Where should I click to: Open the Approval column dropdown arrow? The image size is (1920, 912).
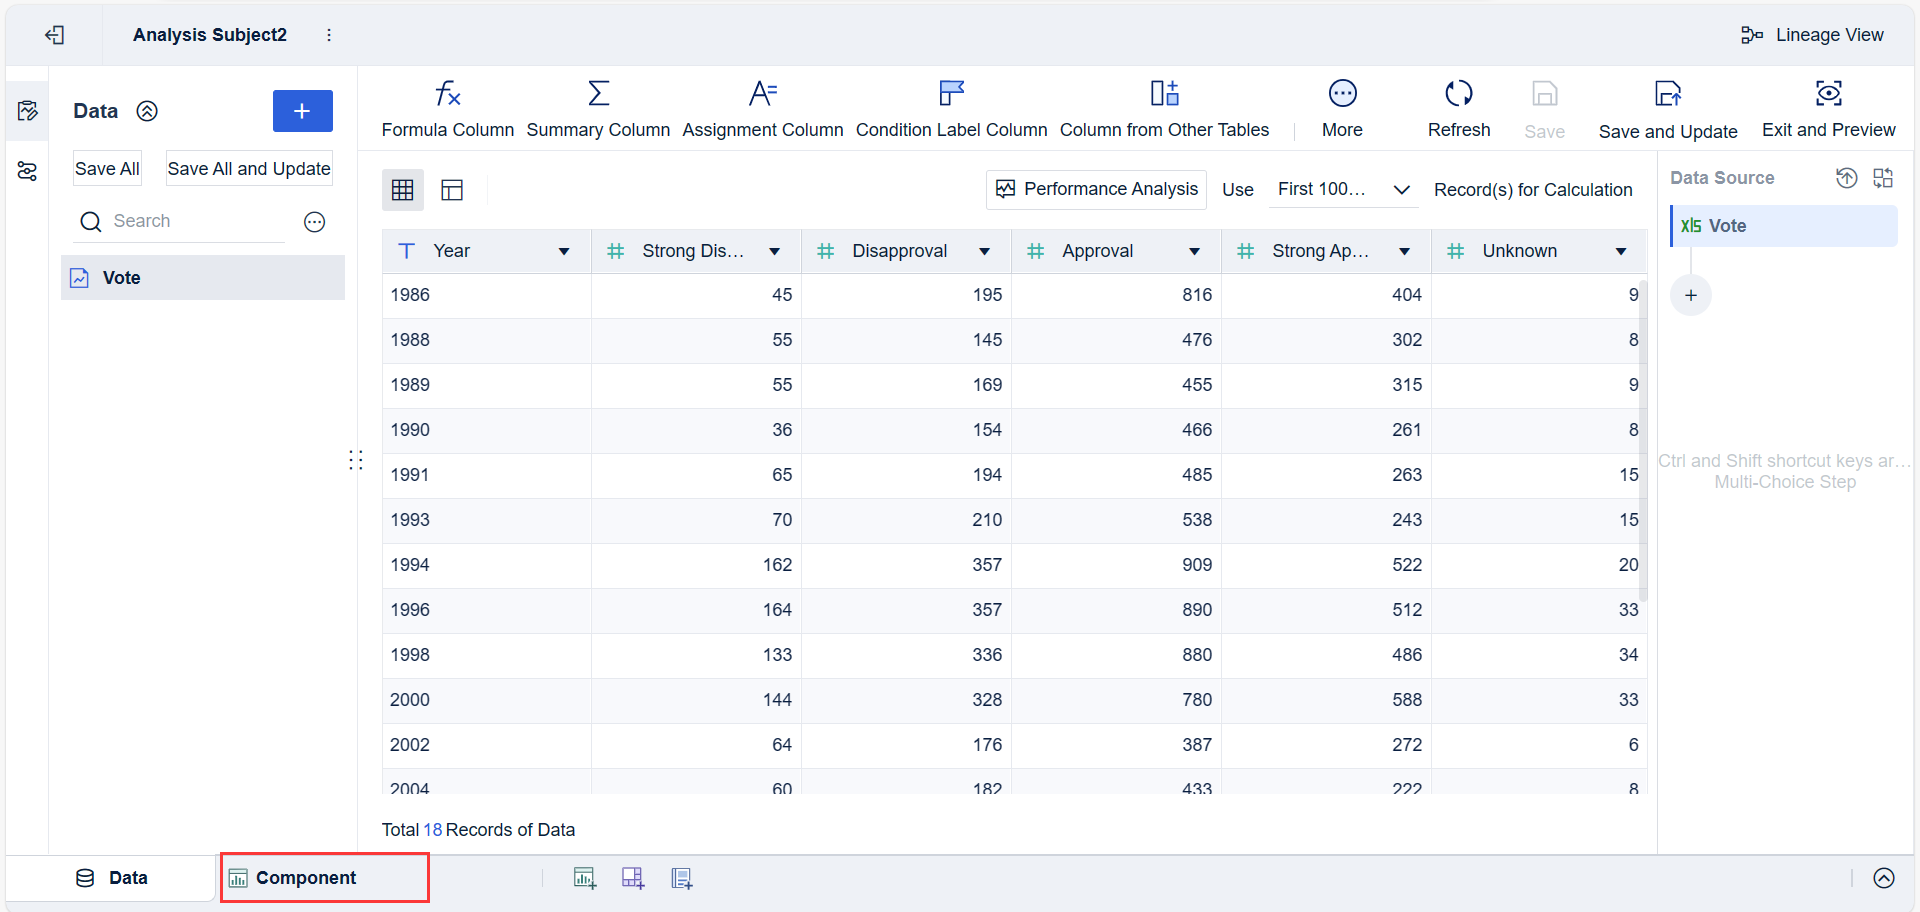point(1194,252)
